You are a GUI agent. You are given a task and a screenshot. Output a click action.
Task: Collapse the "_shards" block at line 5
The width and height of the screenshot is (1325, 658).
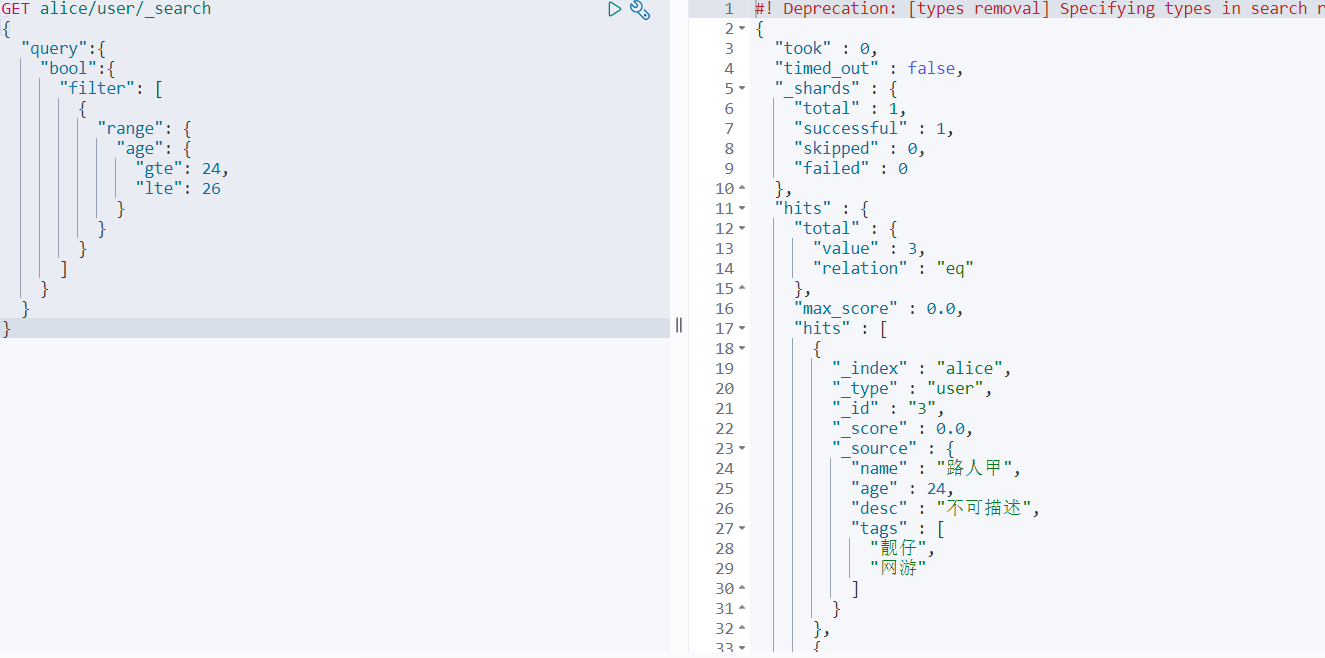click(742, 88)
